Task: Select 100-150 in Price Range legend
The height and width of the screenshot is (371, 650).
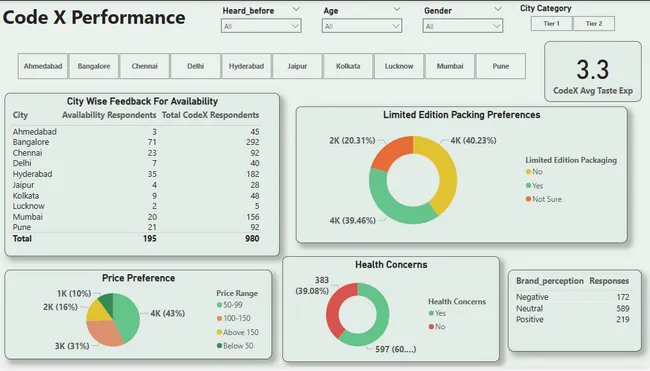Action: 234,318
